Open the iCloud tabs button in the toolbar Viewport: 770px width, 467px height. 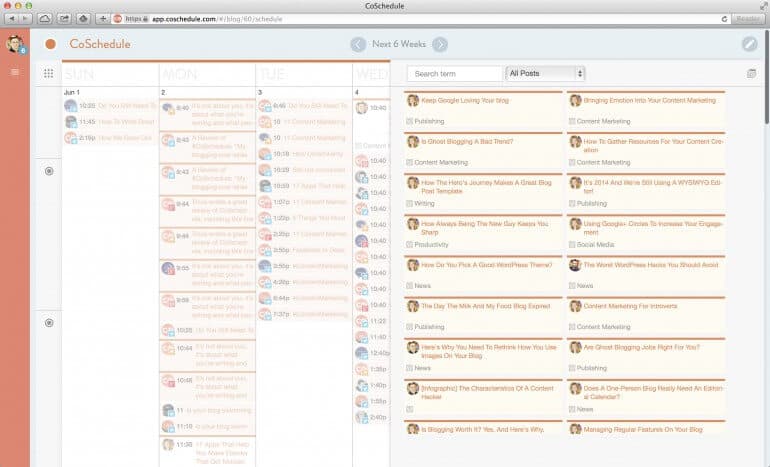tap(45, 19)
